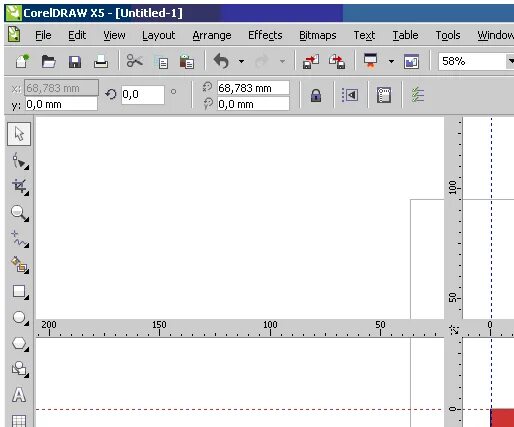
Task: Click the New document icon
Action: [22, 61]
